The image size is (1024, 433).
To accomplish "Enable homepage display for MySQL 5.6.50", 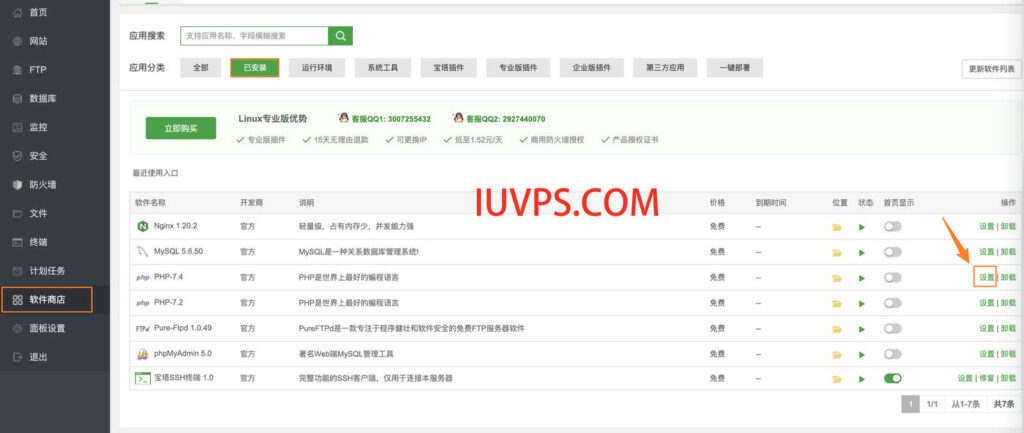I will pos(892,251).
